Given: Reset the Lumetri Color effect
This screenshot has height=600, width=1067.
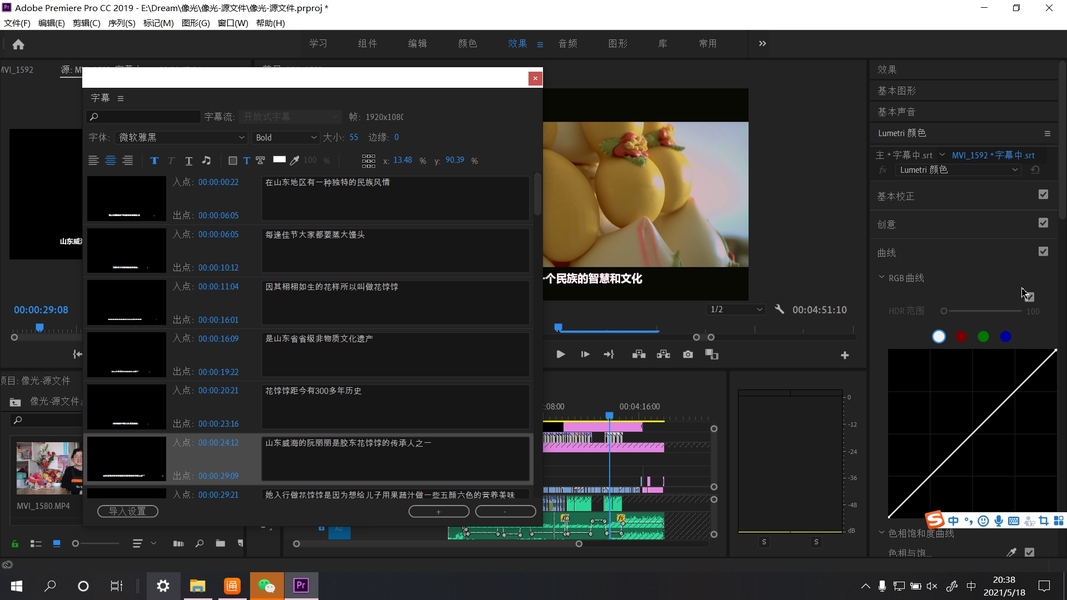Looking at the screenshot, I should 1035,170.
